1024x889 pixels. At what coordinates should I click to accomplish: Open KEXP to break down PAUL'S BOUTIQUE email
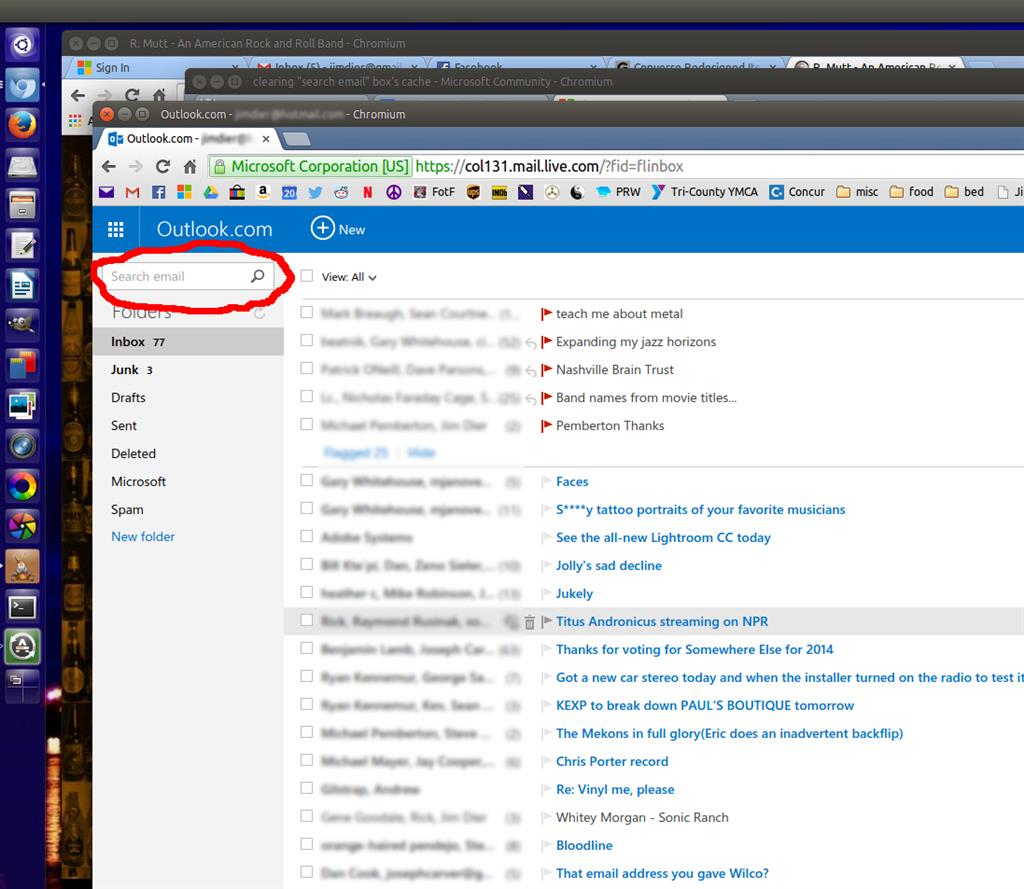pos(705,705)
